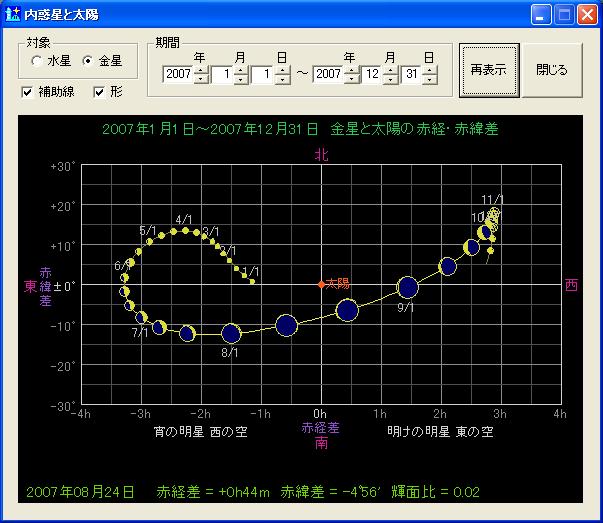
Task: Click the end year field showing 2007
Action: click(328, 75)
